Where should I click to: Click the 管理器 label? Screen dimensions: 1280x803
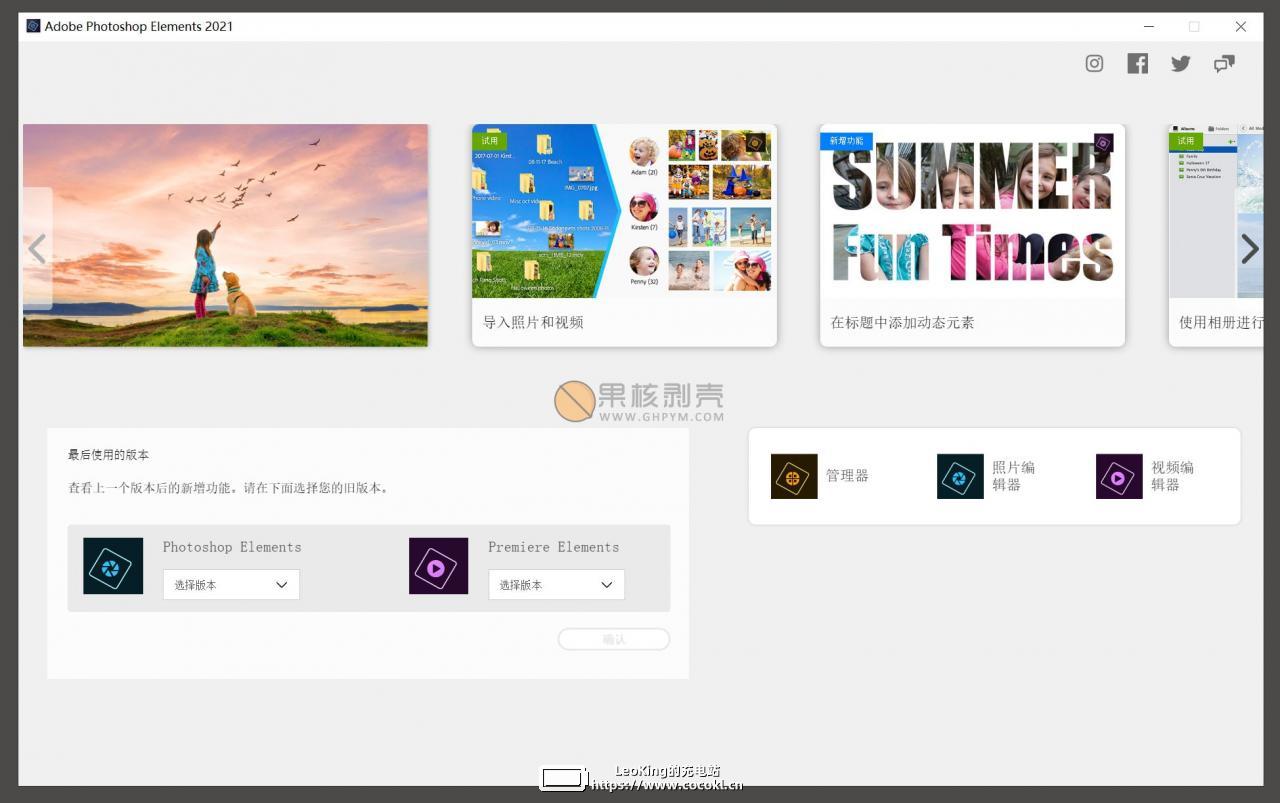(847, 476)
